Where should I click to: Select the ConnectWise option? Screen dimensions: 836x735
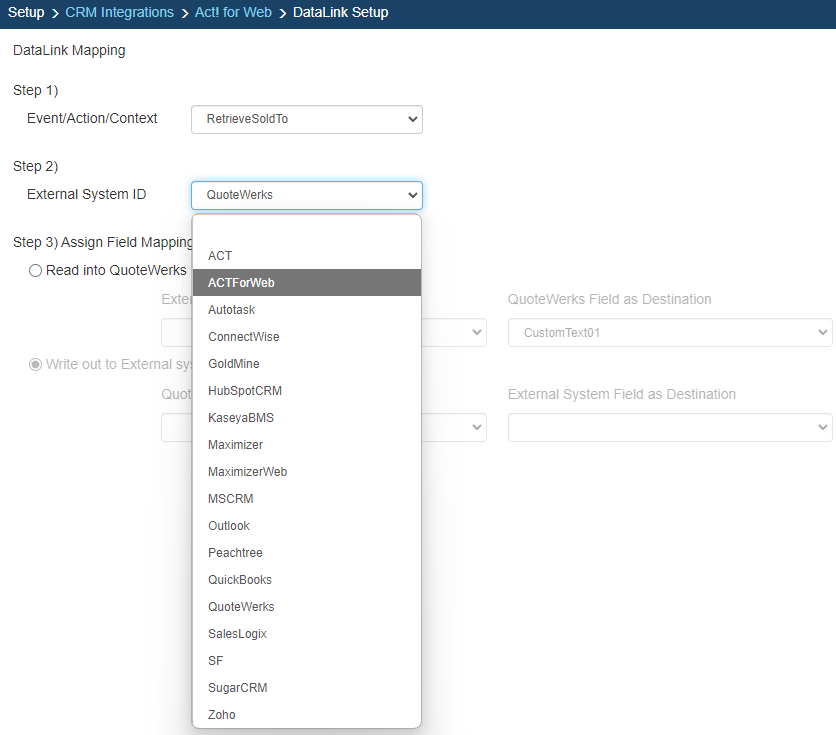(x=243, y=337)
